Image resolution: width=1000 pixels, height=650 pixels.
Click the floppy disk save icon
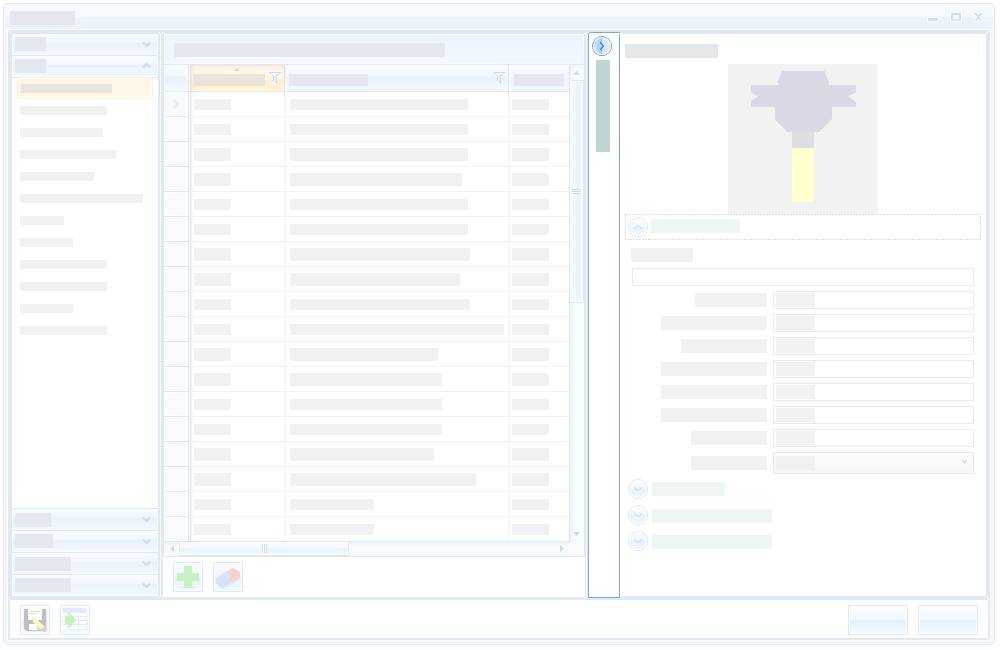click(35, 620)
